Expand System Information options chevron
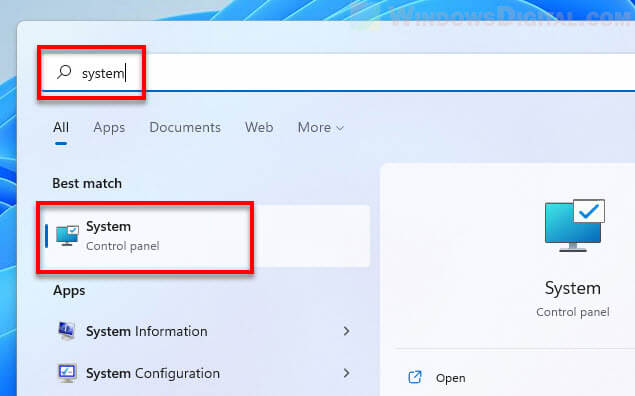This screenshot has height=396, width=635. tap(346, 331)
